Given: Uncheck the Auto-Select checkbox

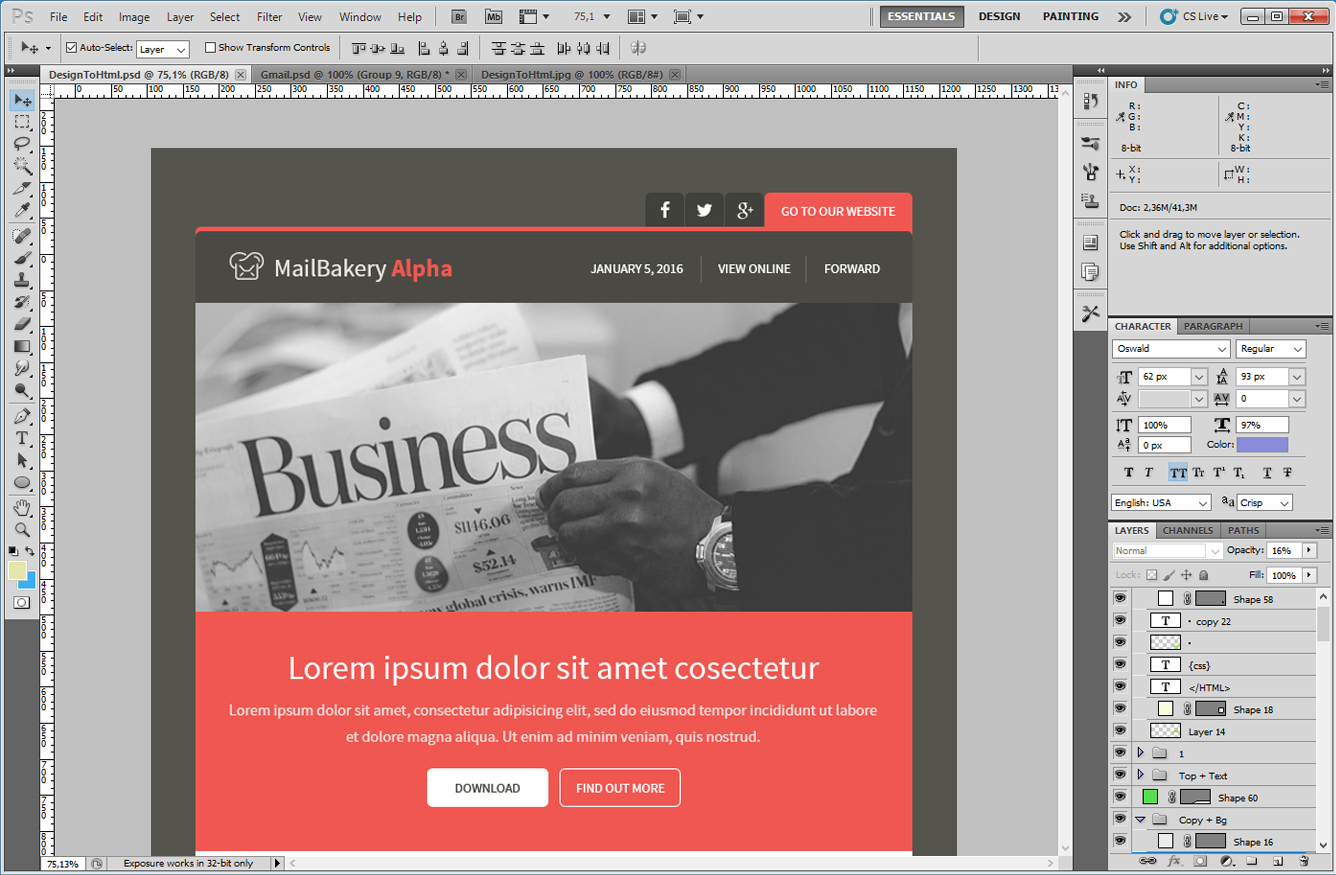Looking at the screenshot, I should click(x=71, y=47).
